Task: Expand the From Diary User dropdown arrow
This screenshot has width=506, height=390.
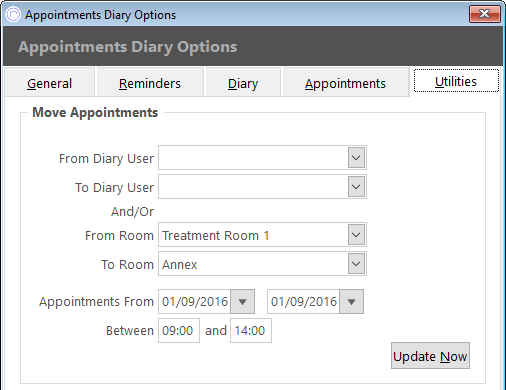Action: coord(356,158)
